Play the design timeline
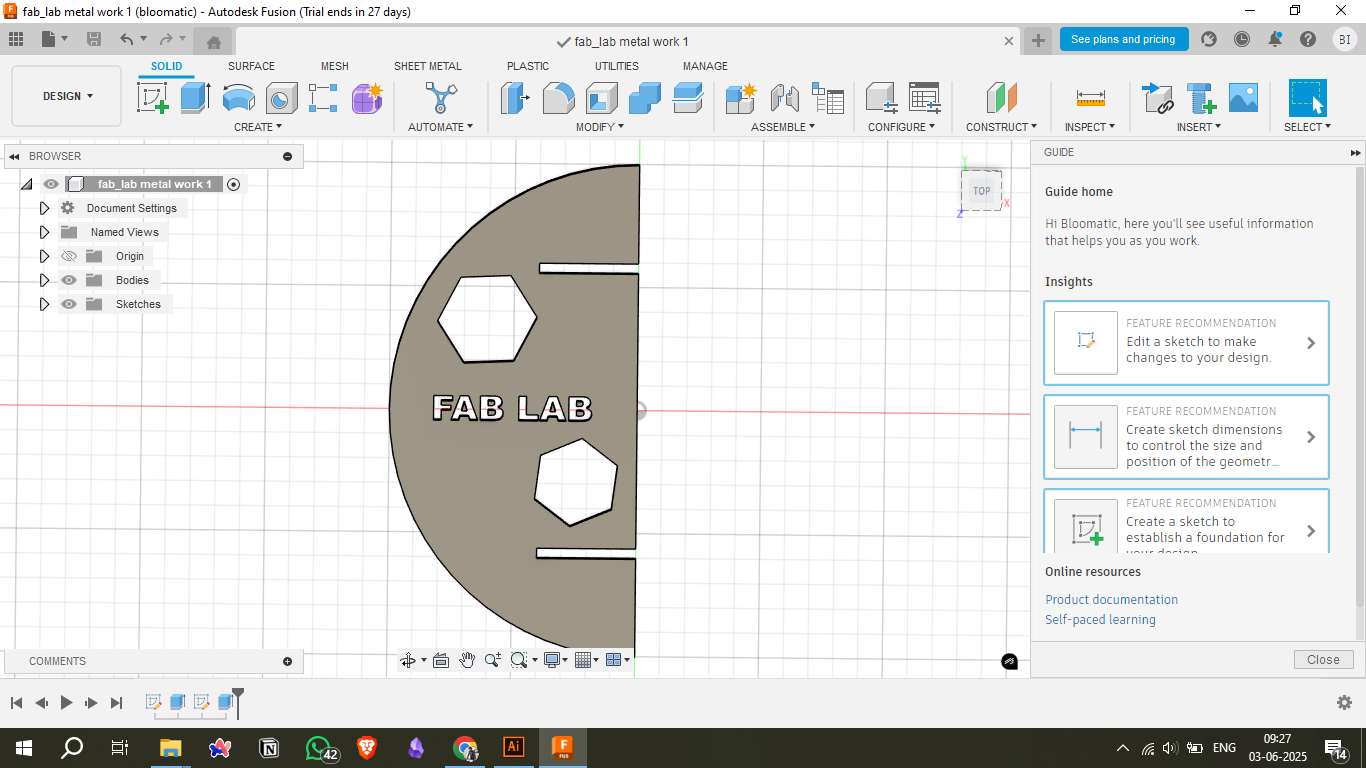This screenshot has height=768, width=1366. tap(66, 703)
